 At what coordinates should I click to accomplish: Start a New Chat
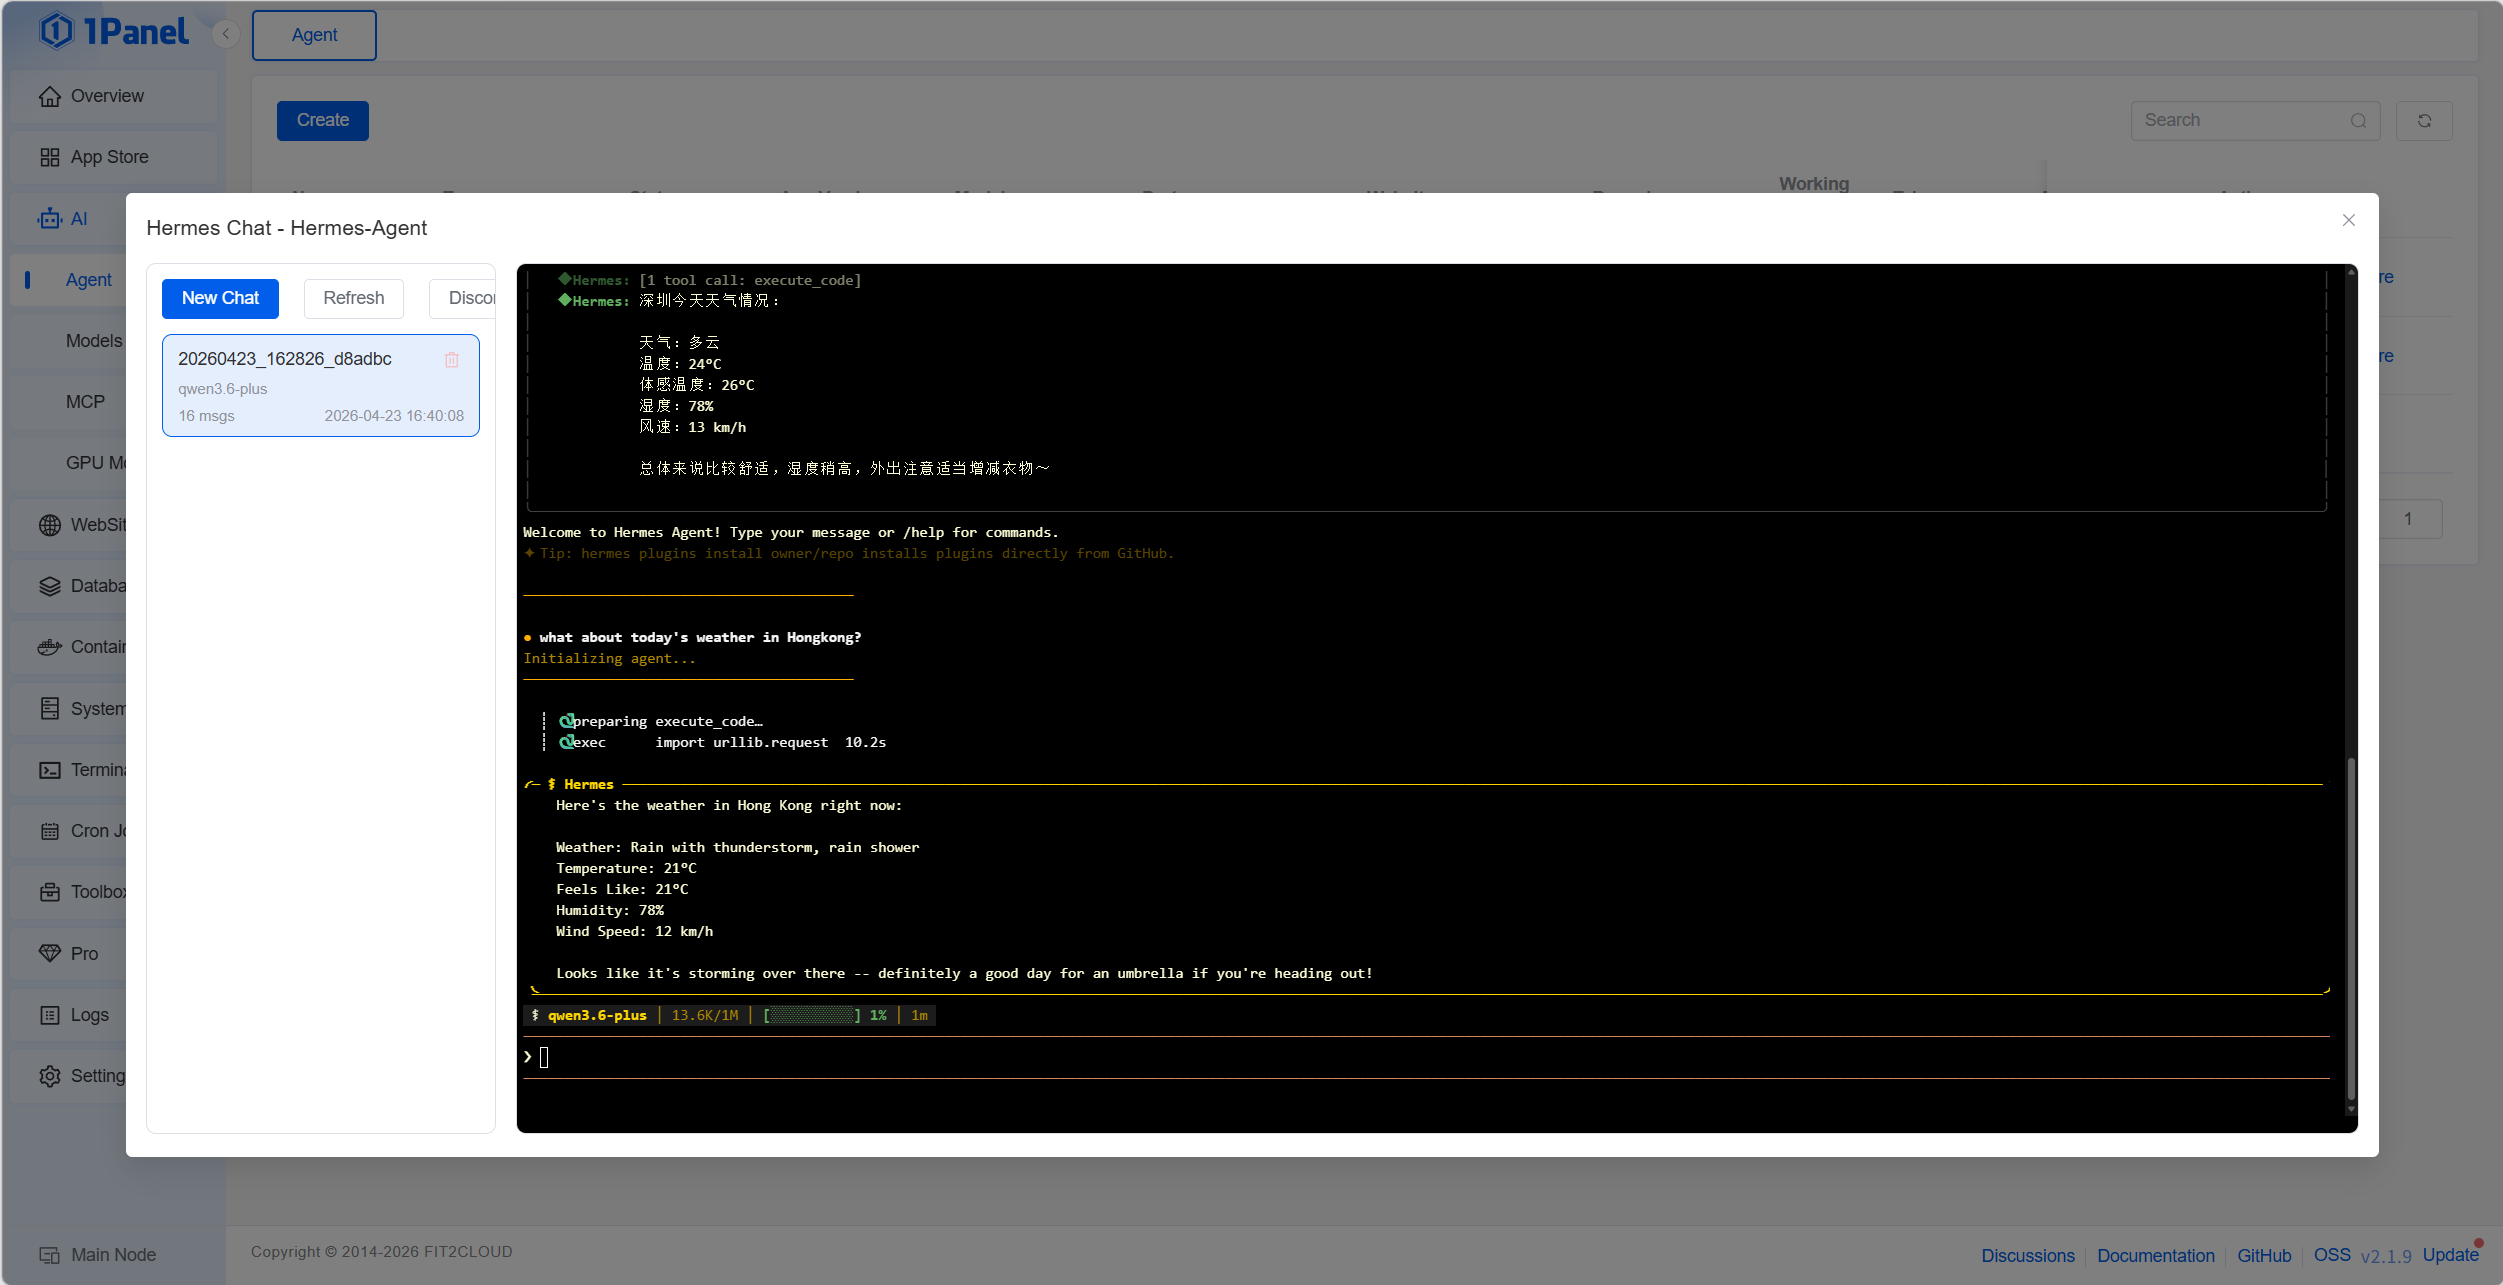220,298
